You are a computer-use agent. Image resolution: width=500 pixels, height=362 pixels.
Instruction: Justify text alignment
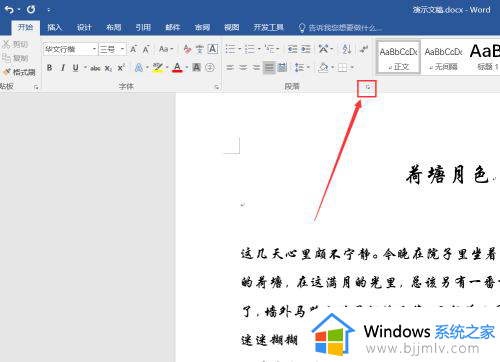(x=269, y=68)
